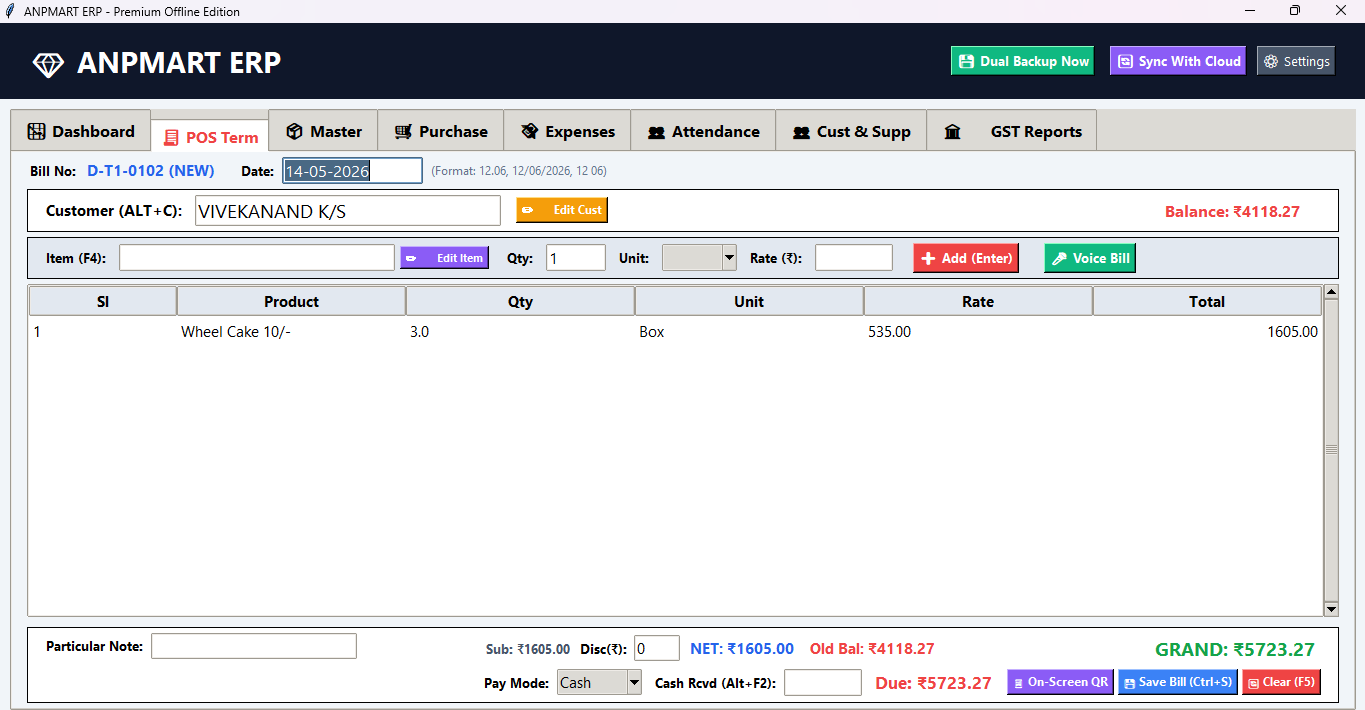Click the feather app icon in title bar

tap(11, 11)
